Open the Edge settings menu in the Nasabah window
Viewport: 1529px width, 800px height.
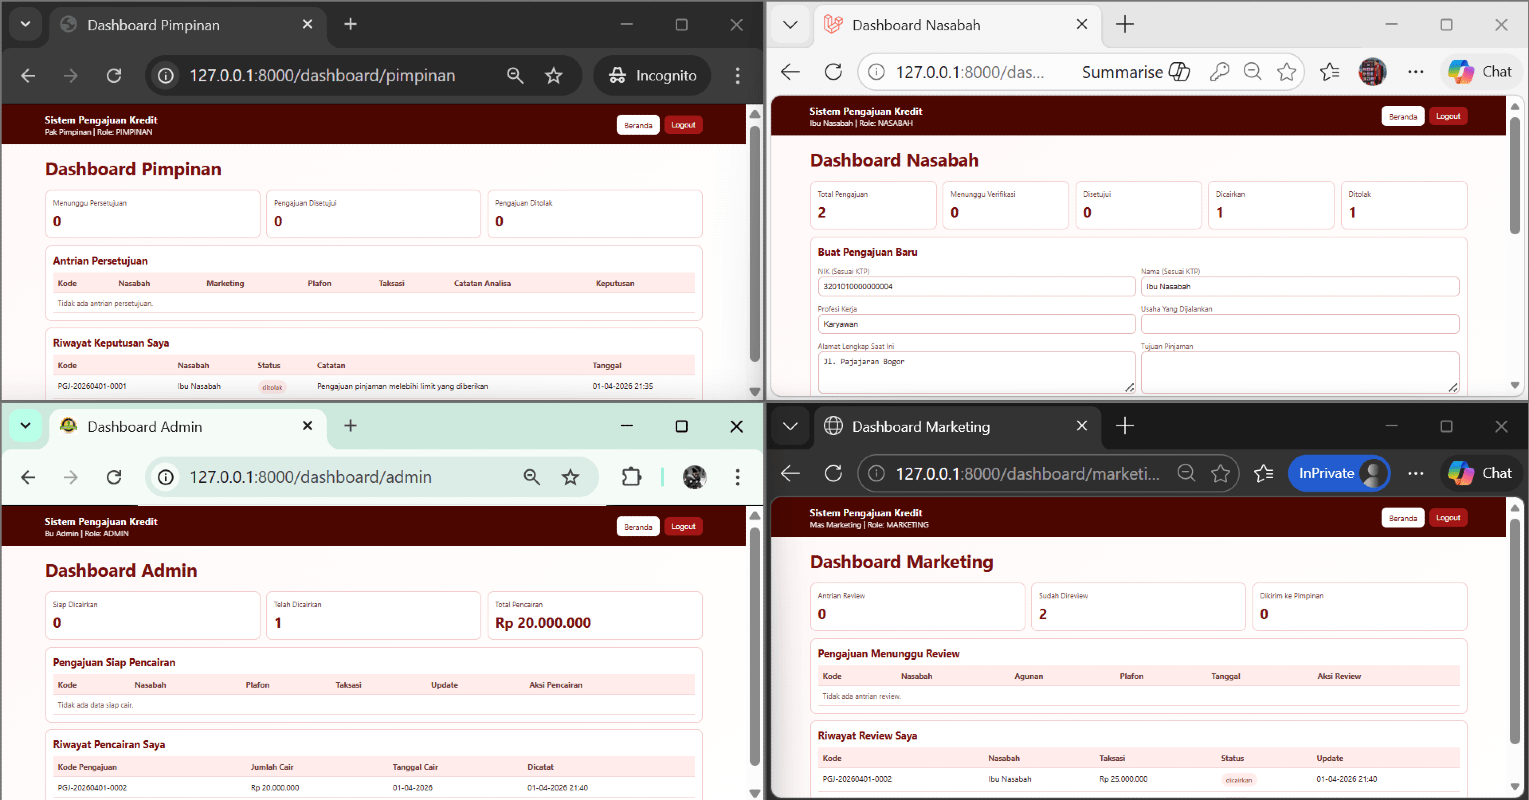click(x=1415, y=72)
